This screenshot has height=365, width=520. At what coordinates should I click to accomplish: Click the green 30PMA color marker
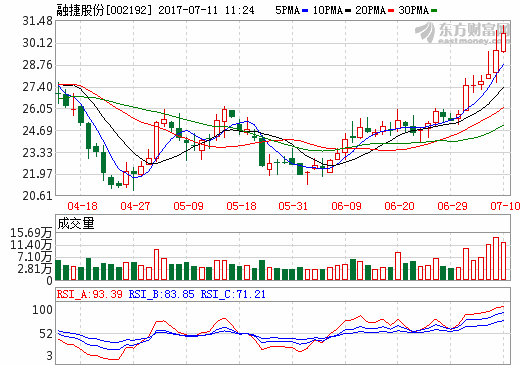pyautogui.click(x=434, y=11)
